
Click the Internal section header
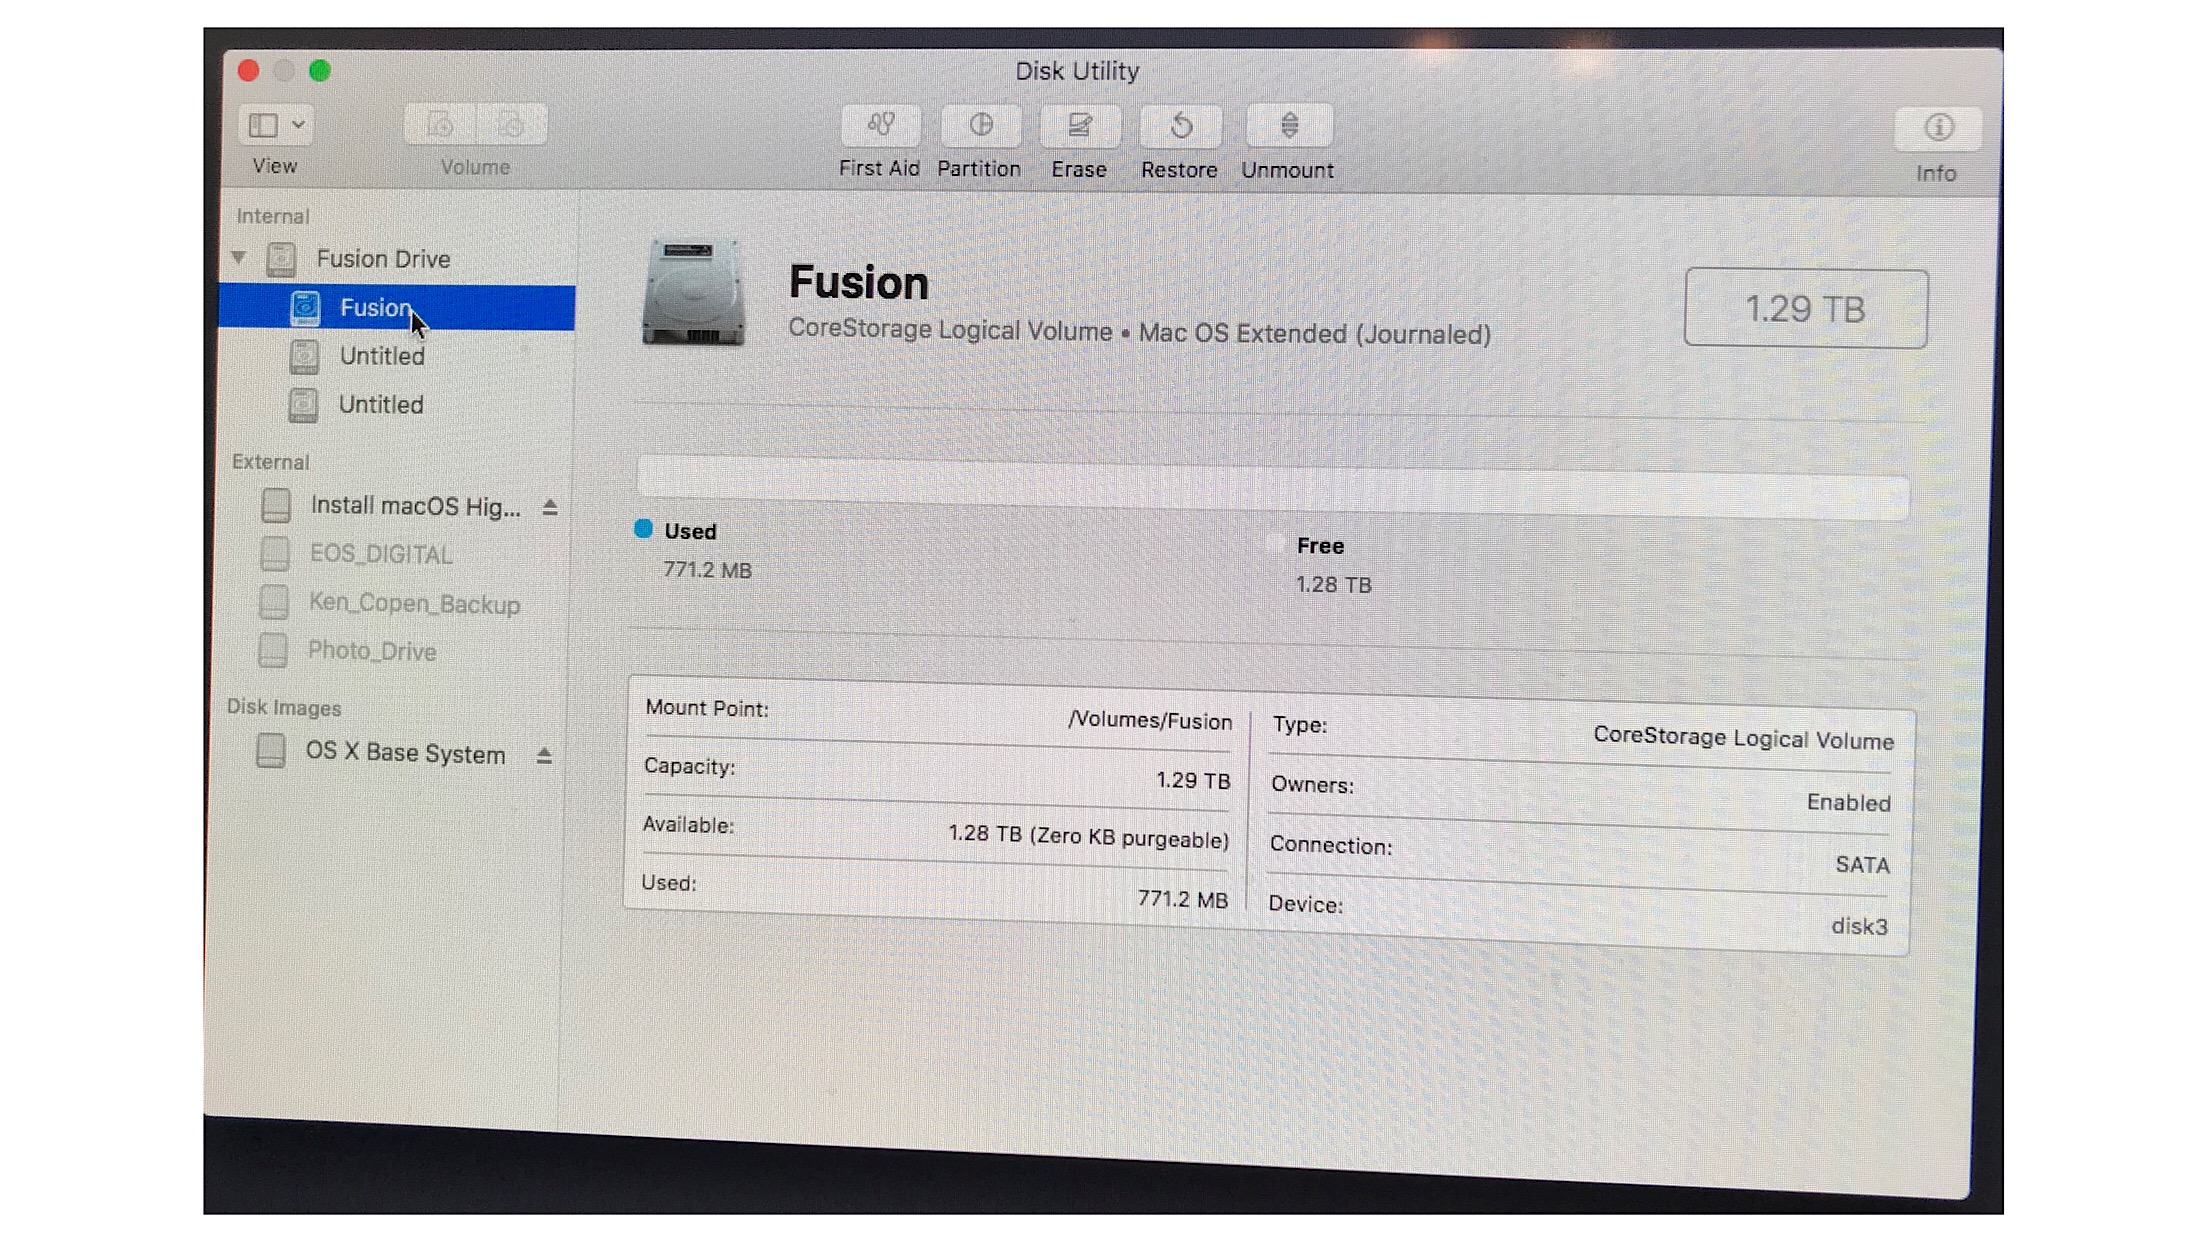tap(272, 216)
